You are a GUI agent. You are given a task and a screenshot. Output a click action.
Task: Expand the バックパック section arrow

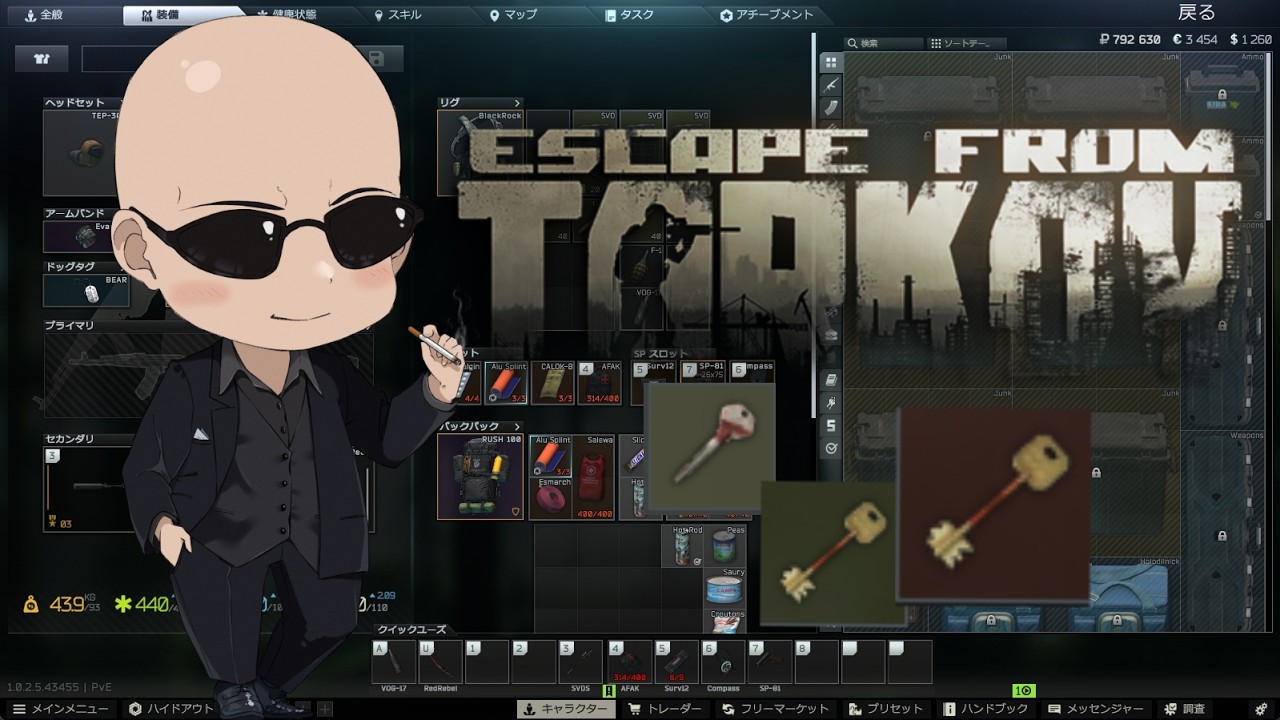517,426
